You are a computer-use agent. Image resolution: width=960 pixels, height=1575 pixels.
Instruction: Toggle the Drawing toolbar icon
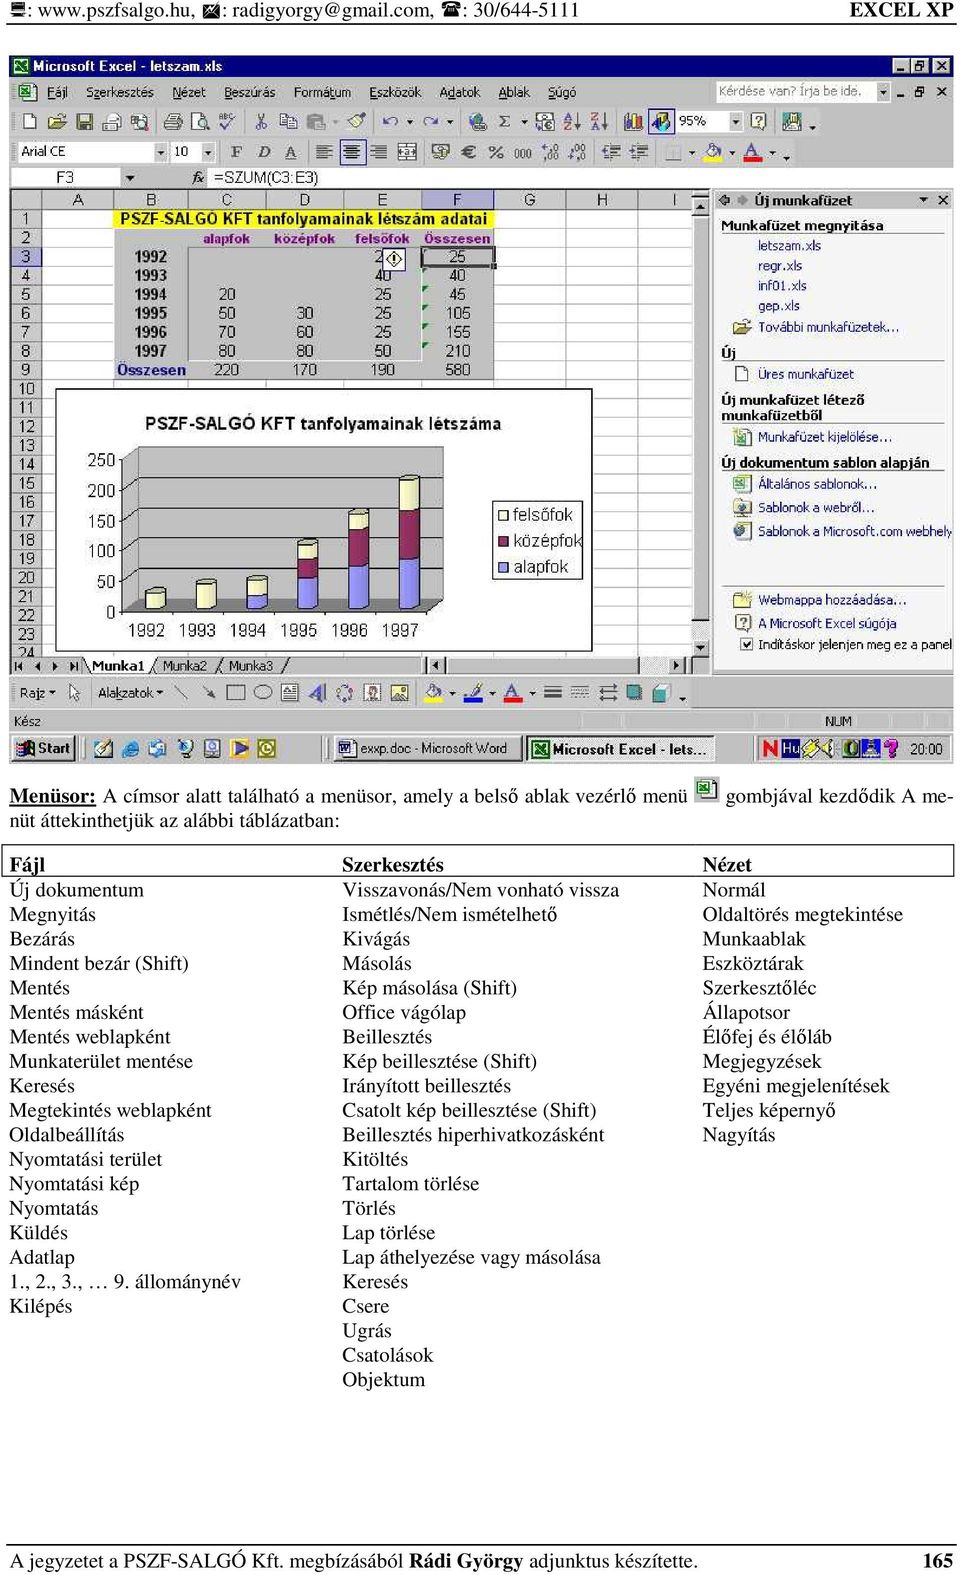coord(660,121)
